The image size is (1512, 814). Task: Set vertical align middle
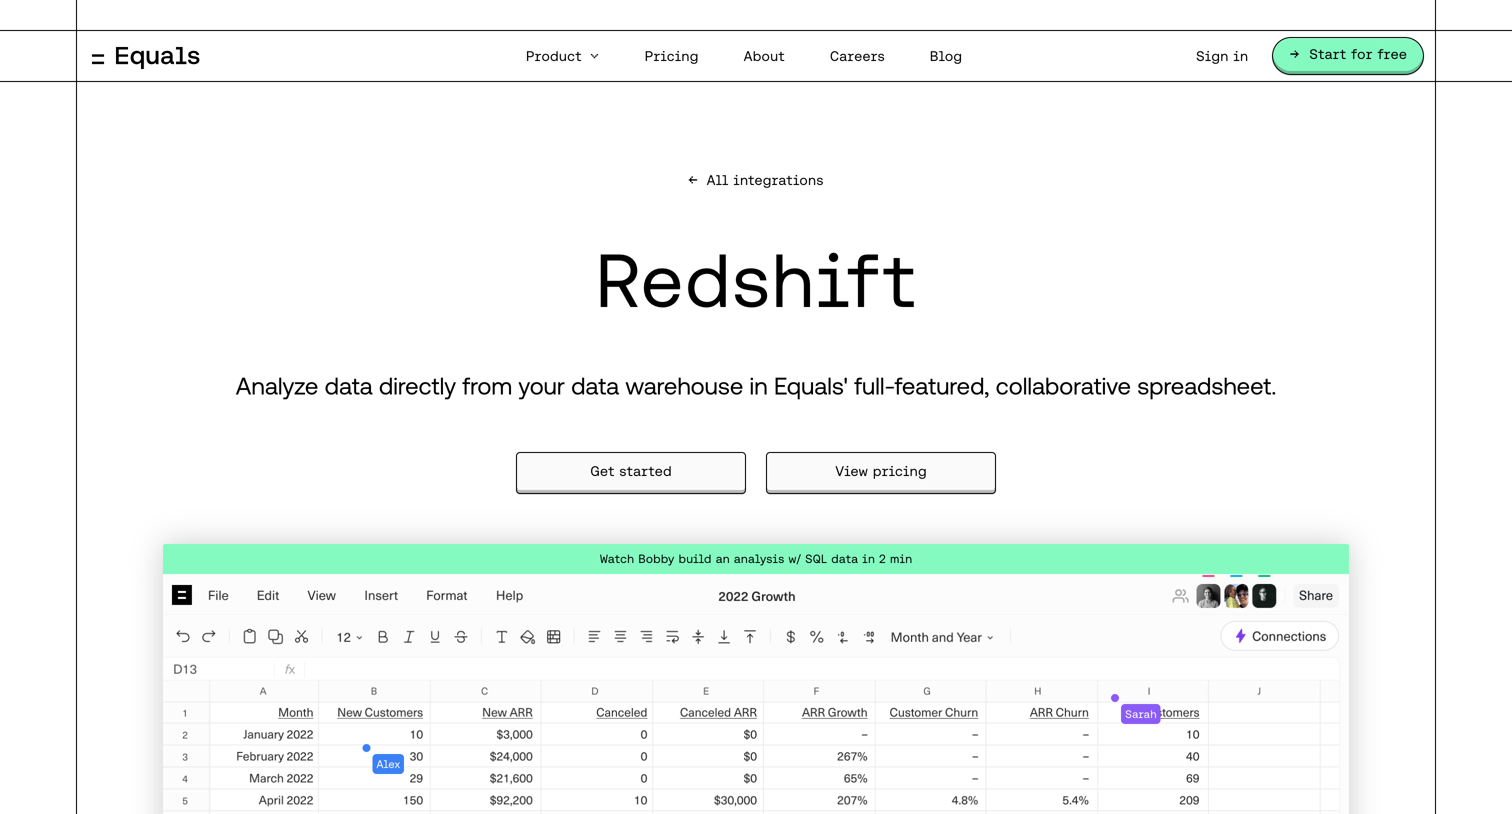(x=698, y=637)
